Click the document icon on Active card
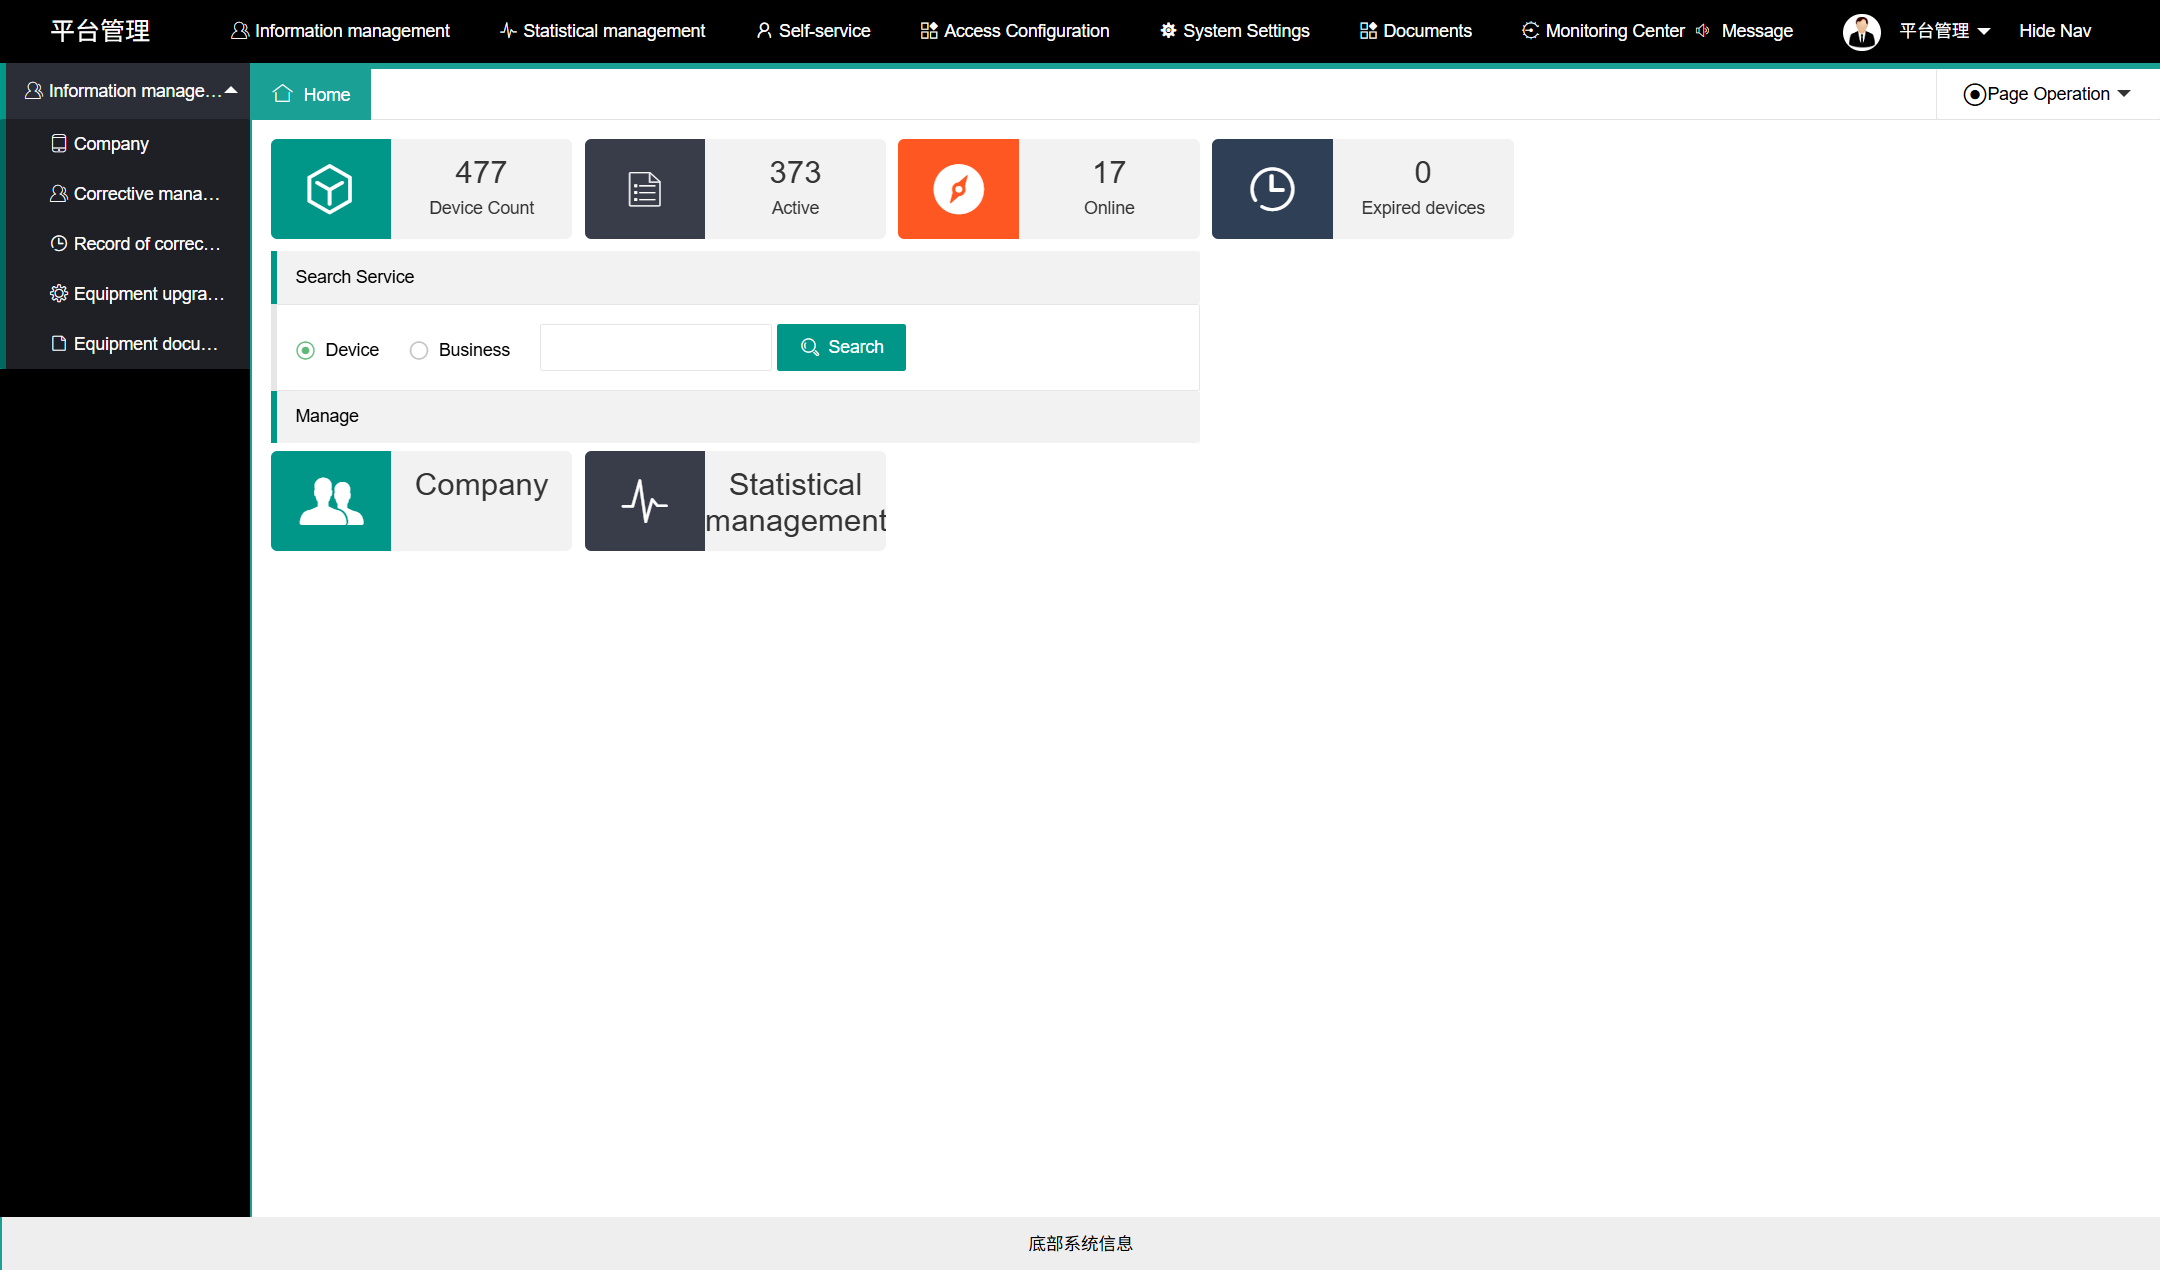The image size is (2160, 1270). pyautogui.click(x=645, y=189)
